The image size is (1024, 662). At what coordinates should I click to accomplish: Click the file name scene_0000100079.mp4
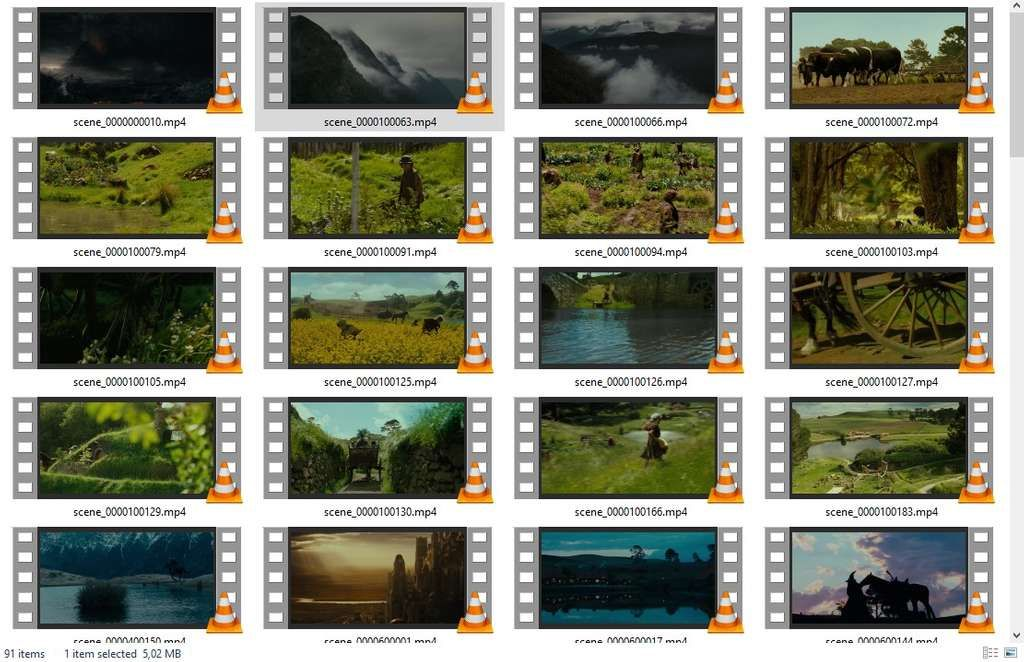pos(129,252)
